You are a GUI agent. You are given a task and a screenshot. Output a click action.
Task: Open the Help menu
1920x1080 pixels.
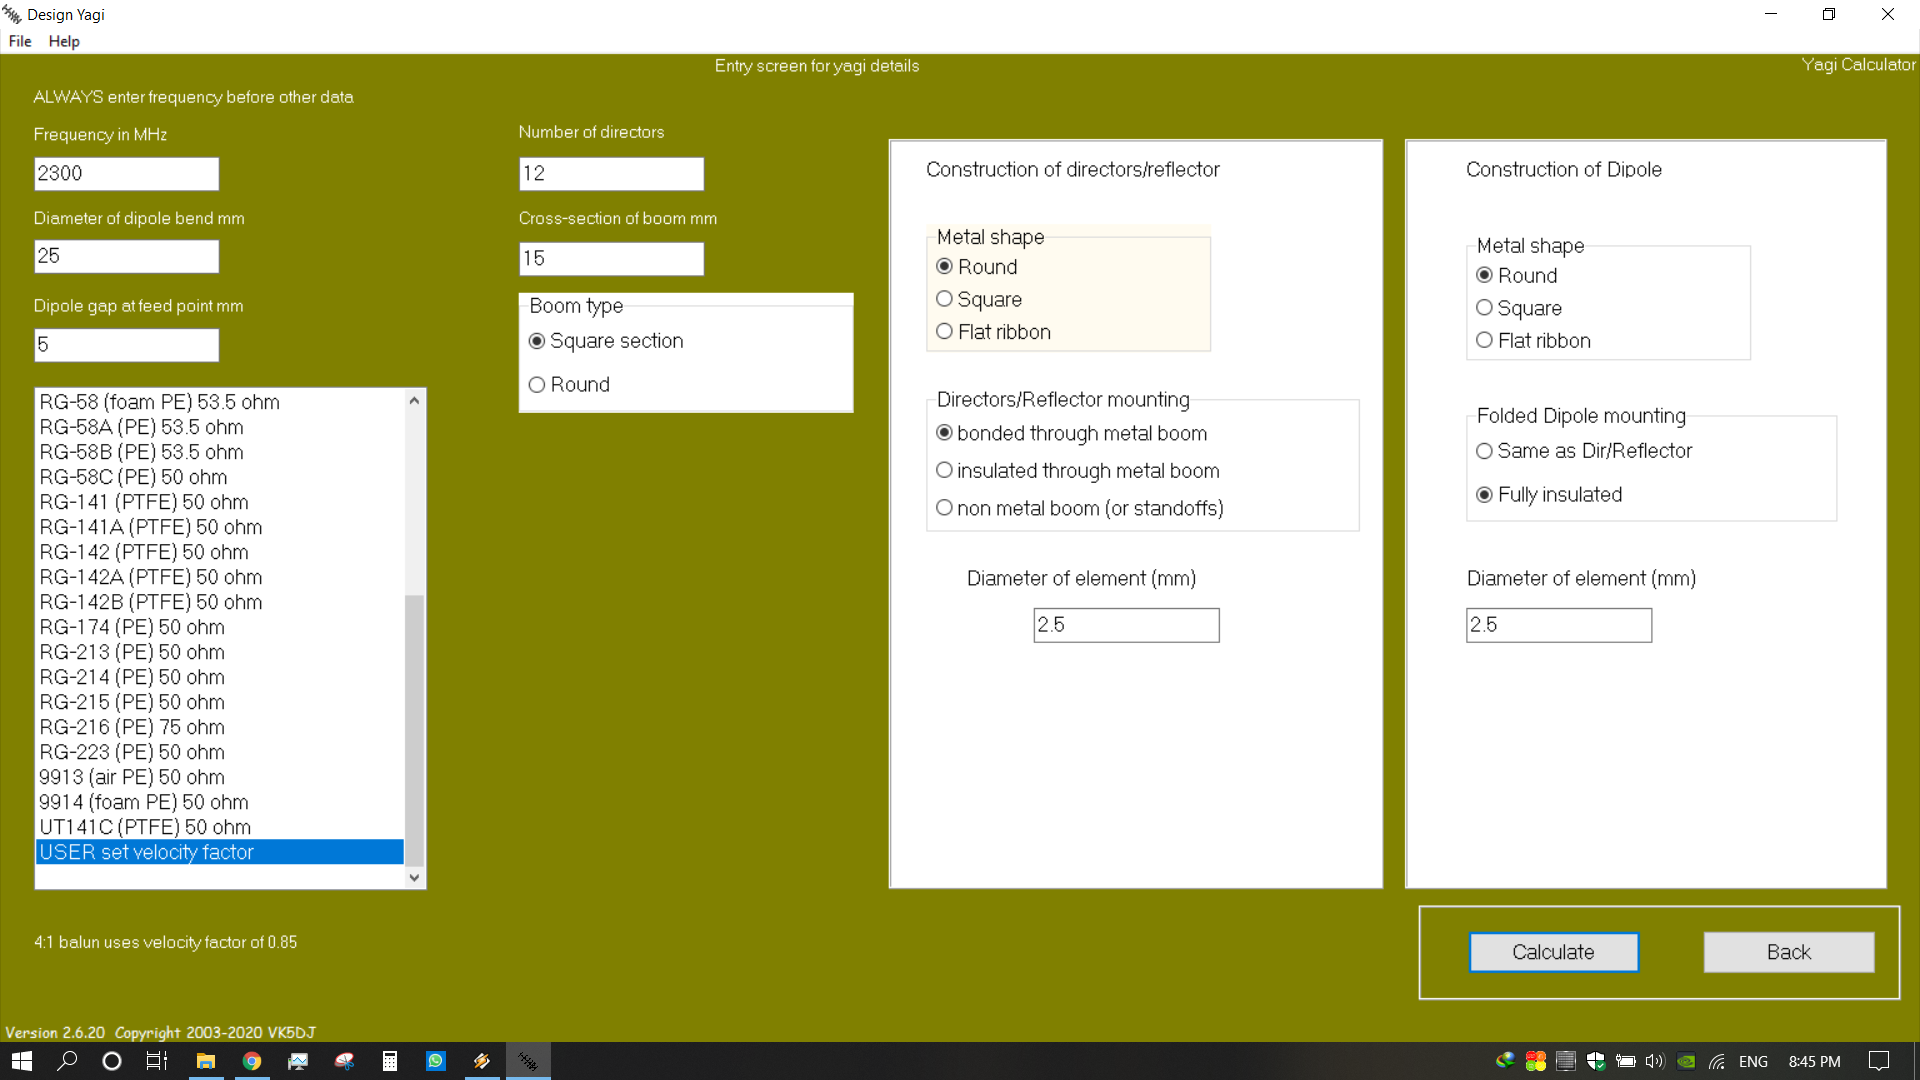pyautogui.click(x=63, y=41)
